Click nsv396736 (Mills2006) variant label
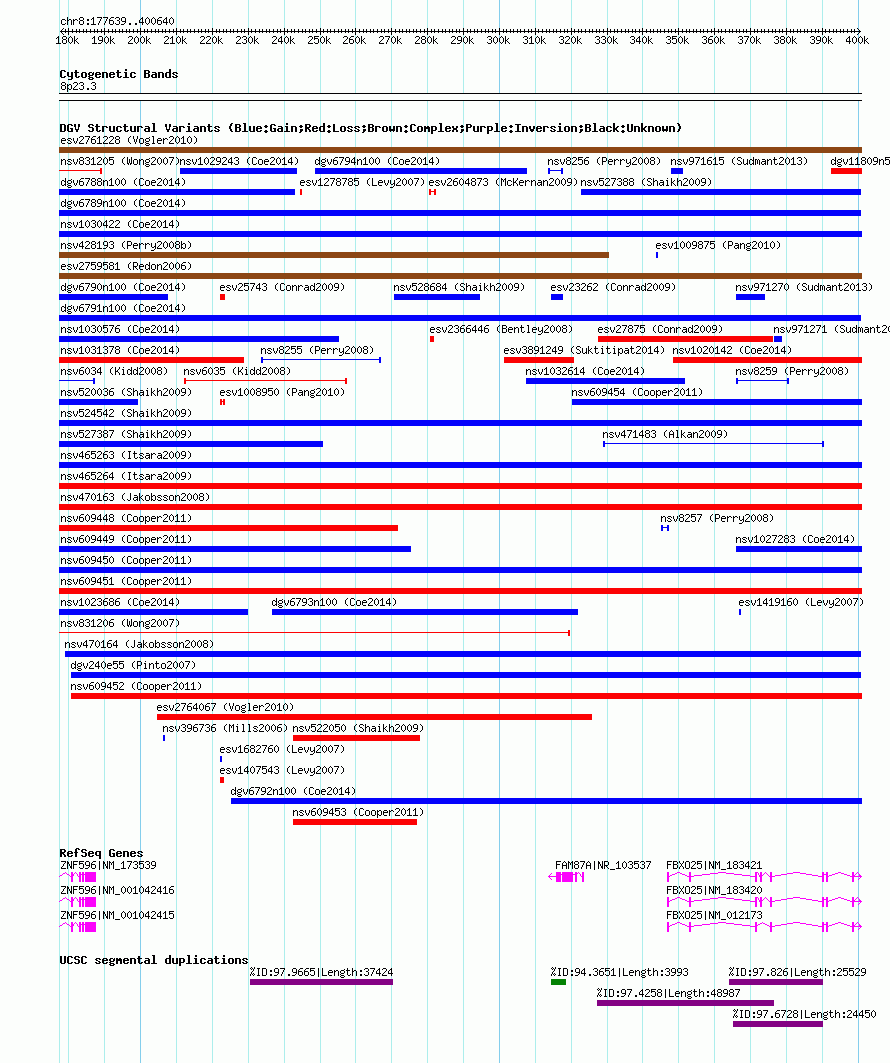The width and height of the screenshot is (890, 1063). pos(225,729)
